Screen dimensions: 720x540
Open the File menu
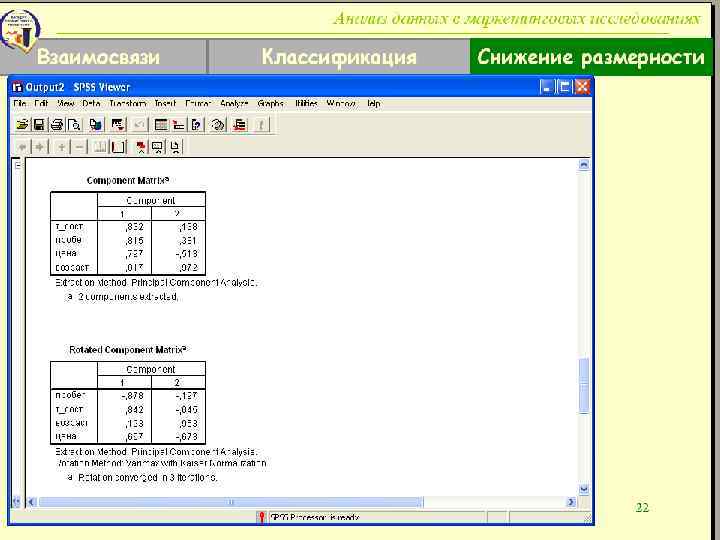(20, 104)
